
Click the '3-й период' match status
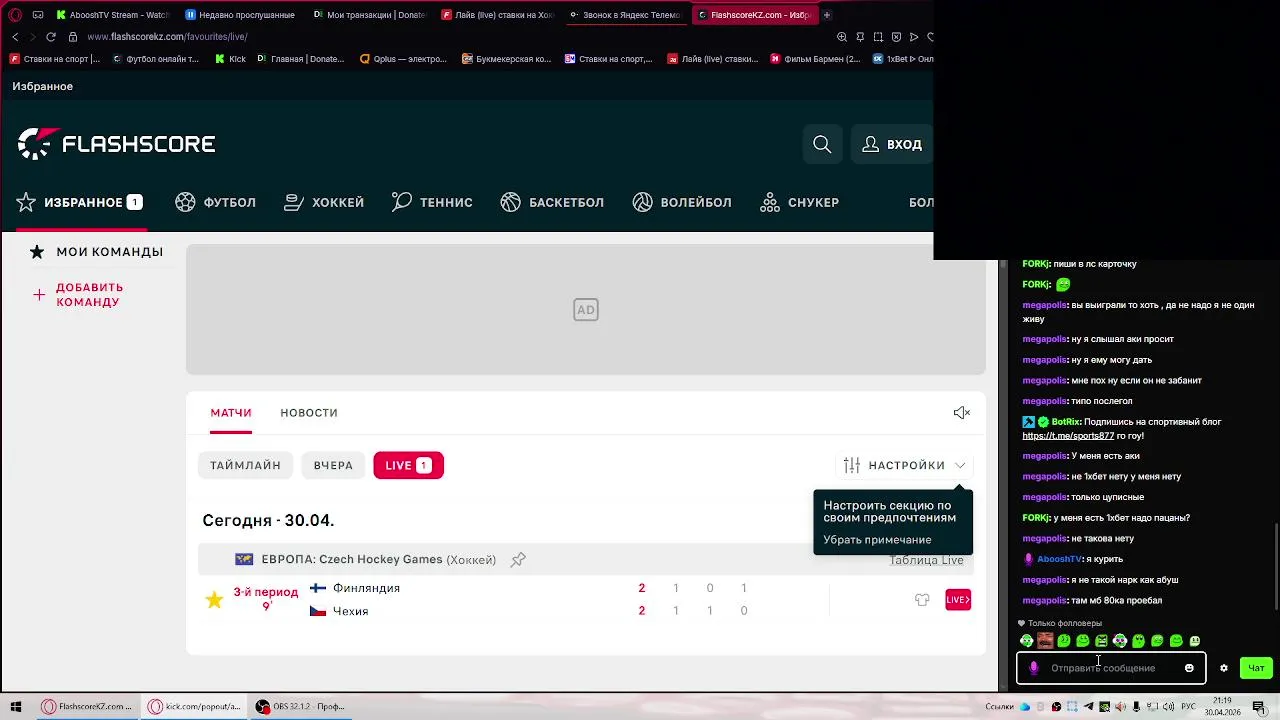coord(266,592)
